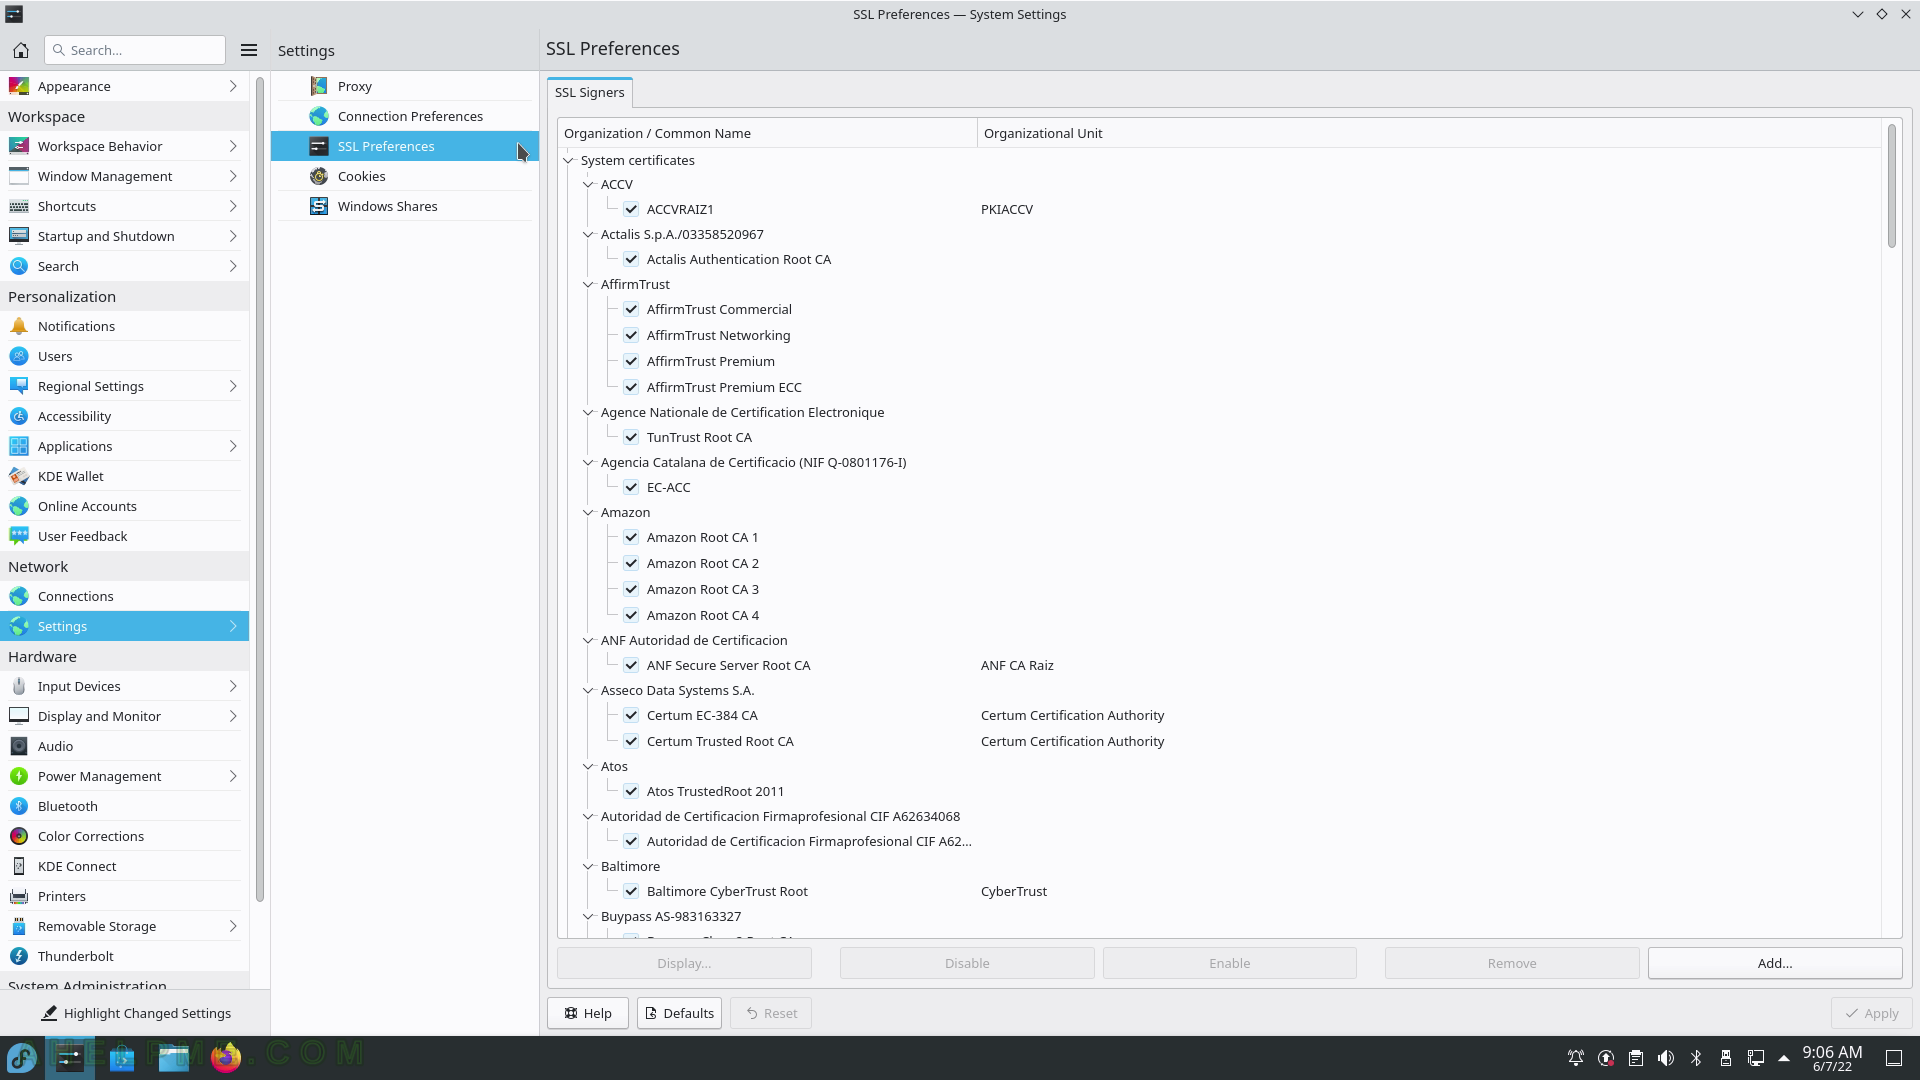
Task: Open Accessibility settings
Action: tap(125, 416)
